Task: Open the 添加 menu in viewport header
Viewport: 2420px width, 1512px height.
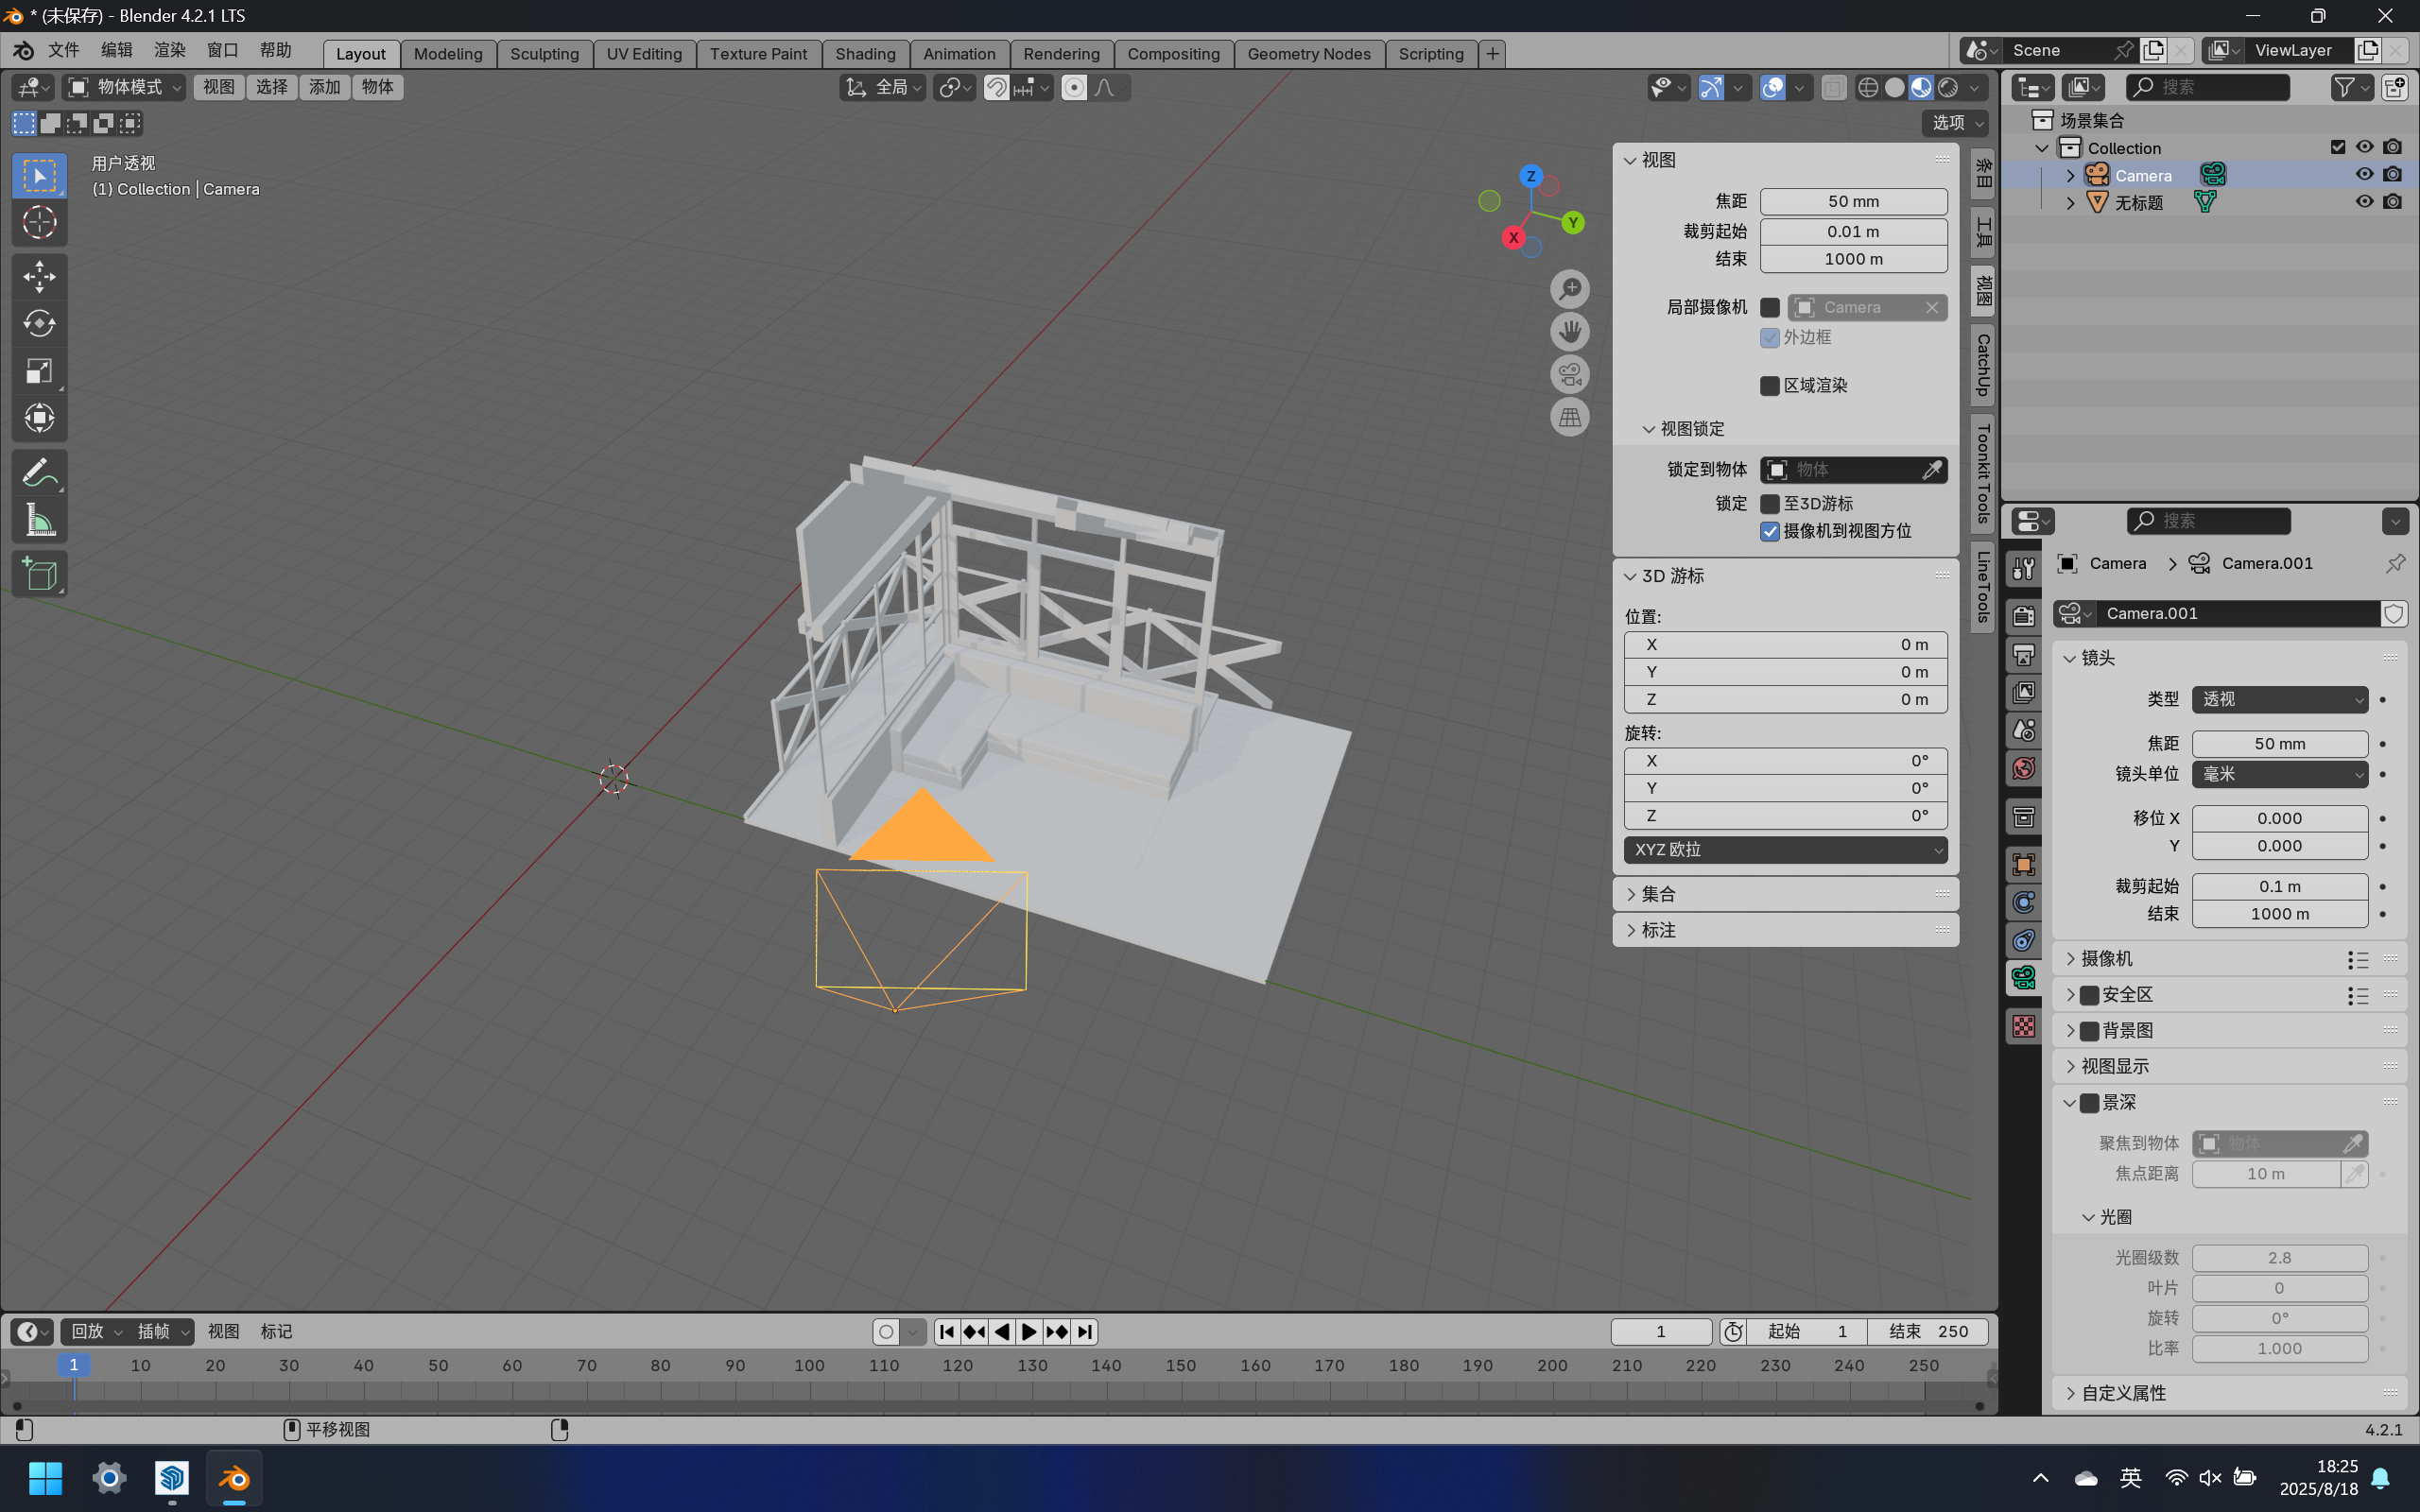Action: click(324, 87)
